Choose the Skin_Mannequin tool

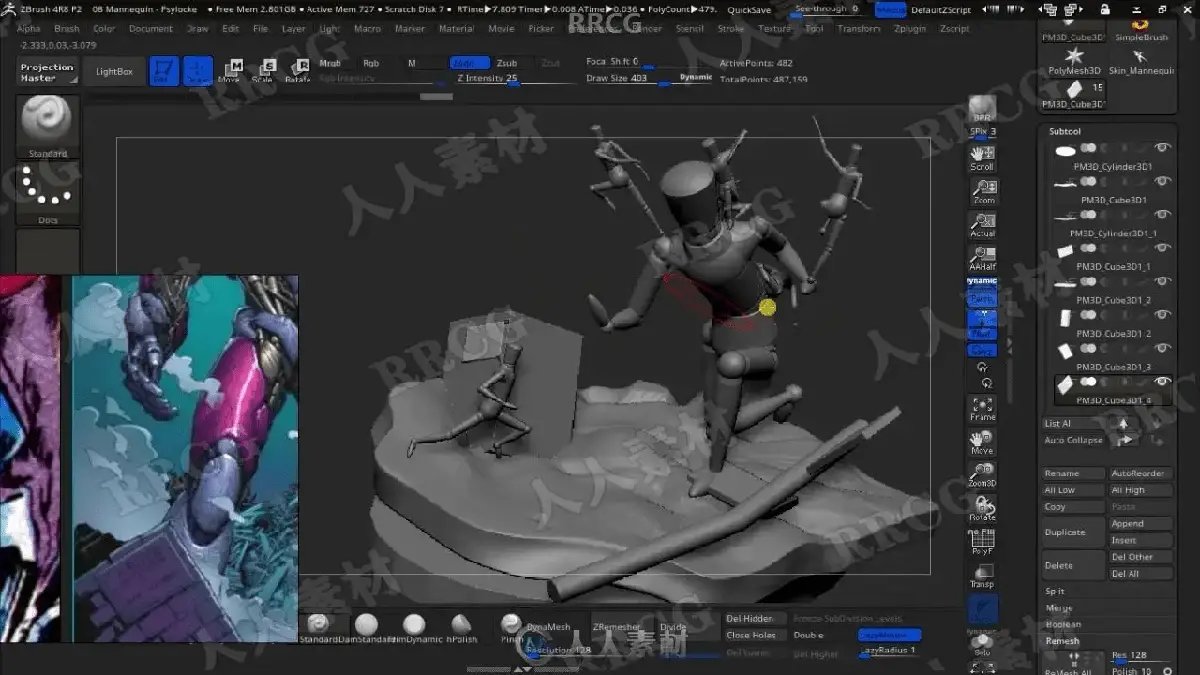tap(1141, 61)
